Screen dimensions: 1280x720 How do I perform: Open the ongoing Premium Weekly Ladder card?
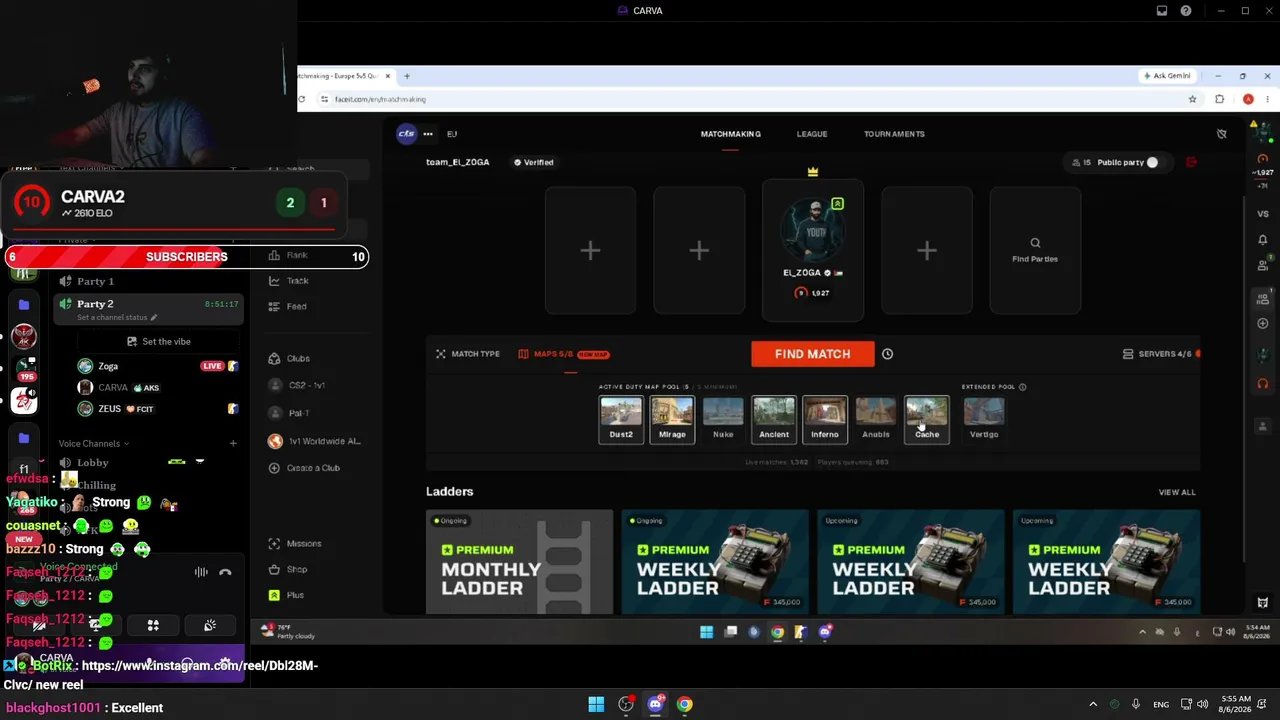715,562
